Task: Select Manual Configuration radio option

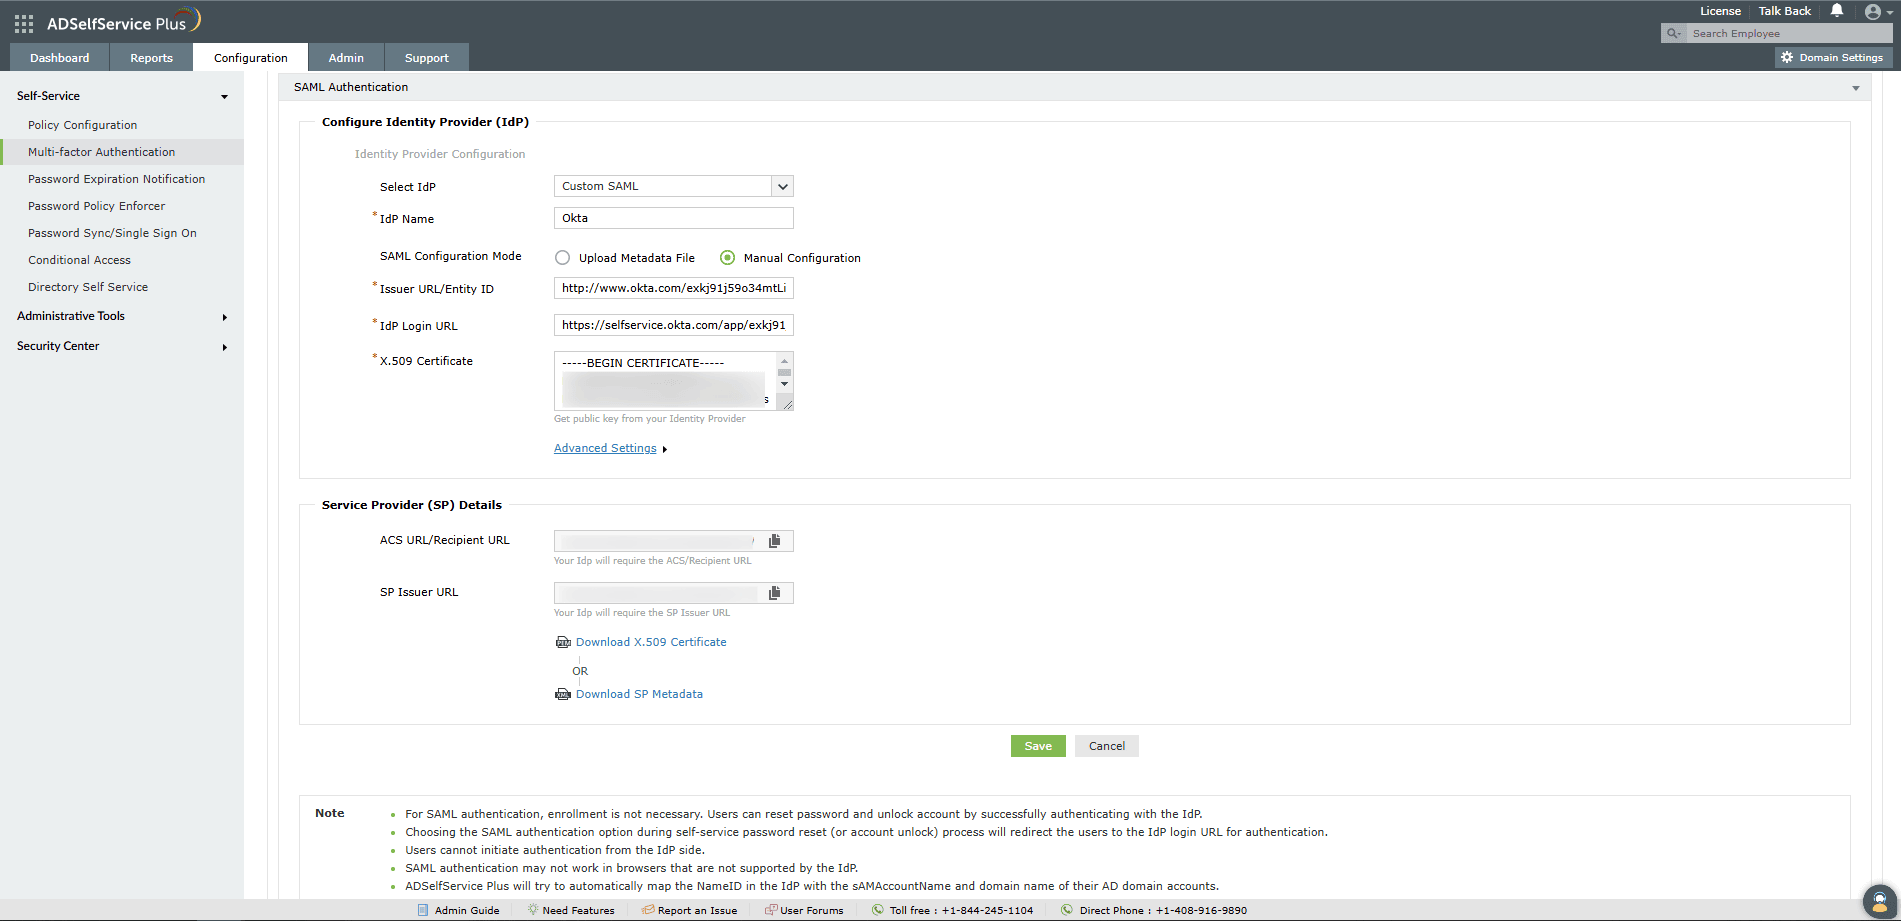Action: tap(727, 258)
